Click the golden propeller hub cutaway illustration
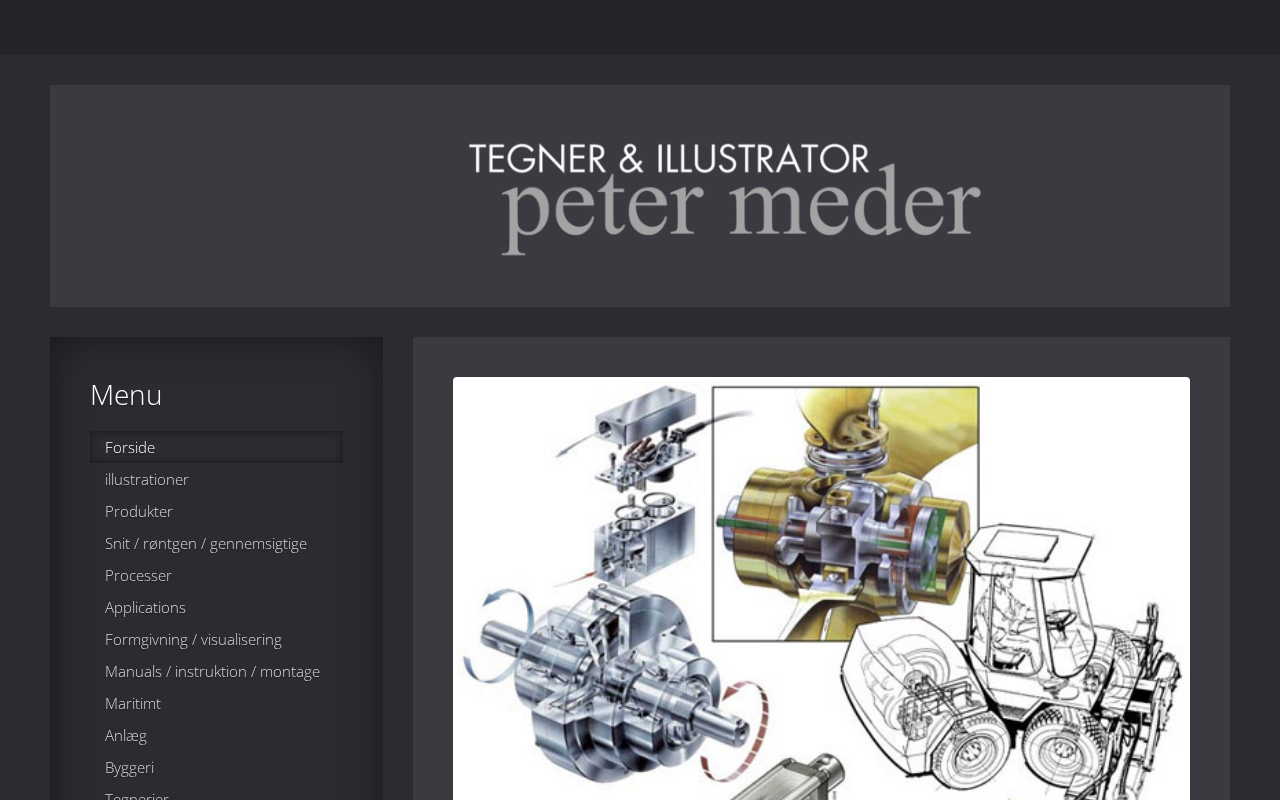The height and width of the screenshot is (800, 1280). (x=846, y=514)
